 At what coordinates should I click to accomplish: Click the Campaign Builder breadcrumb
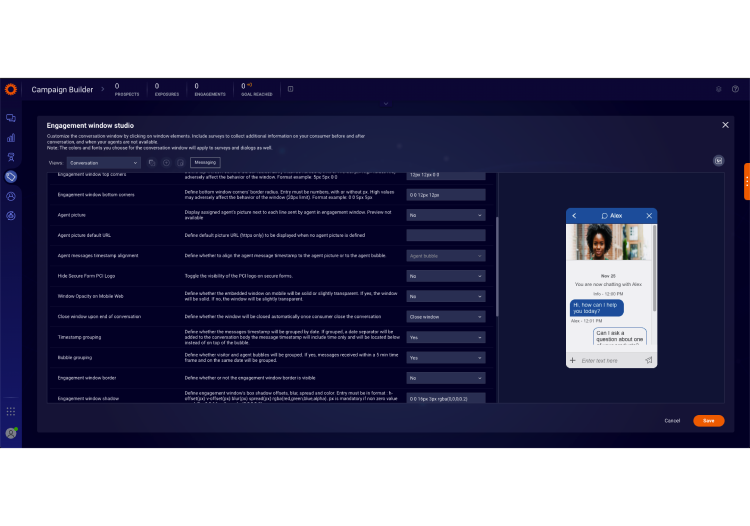[62, 89]
